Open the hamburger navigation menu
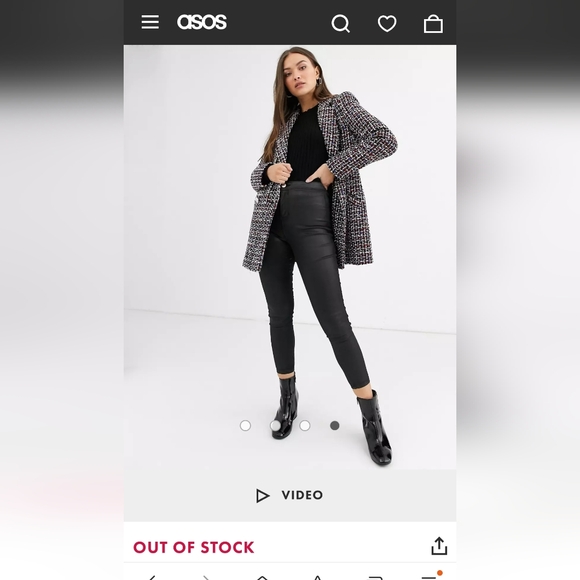This screenshot has width=580, height=580. [x=150, y=22]
